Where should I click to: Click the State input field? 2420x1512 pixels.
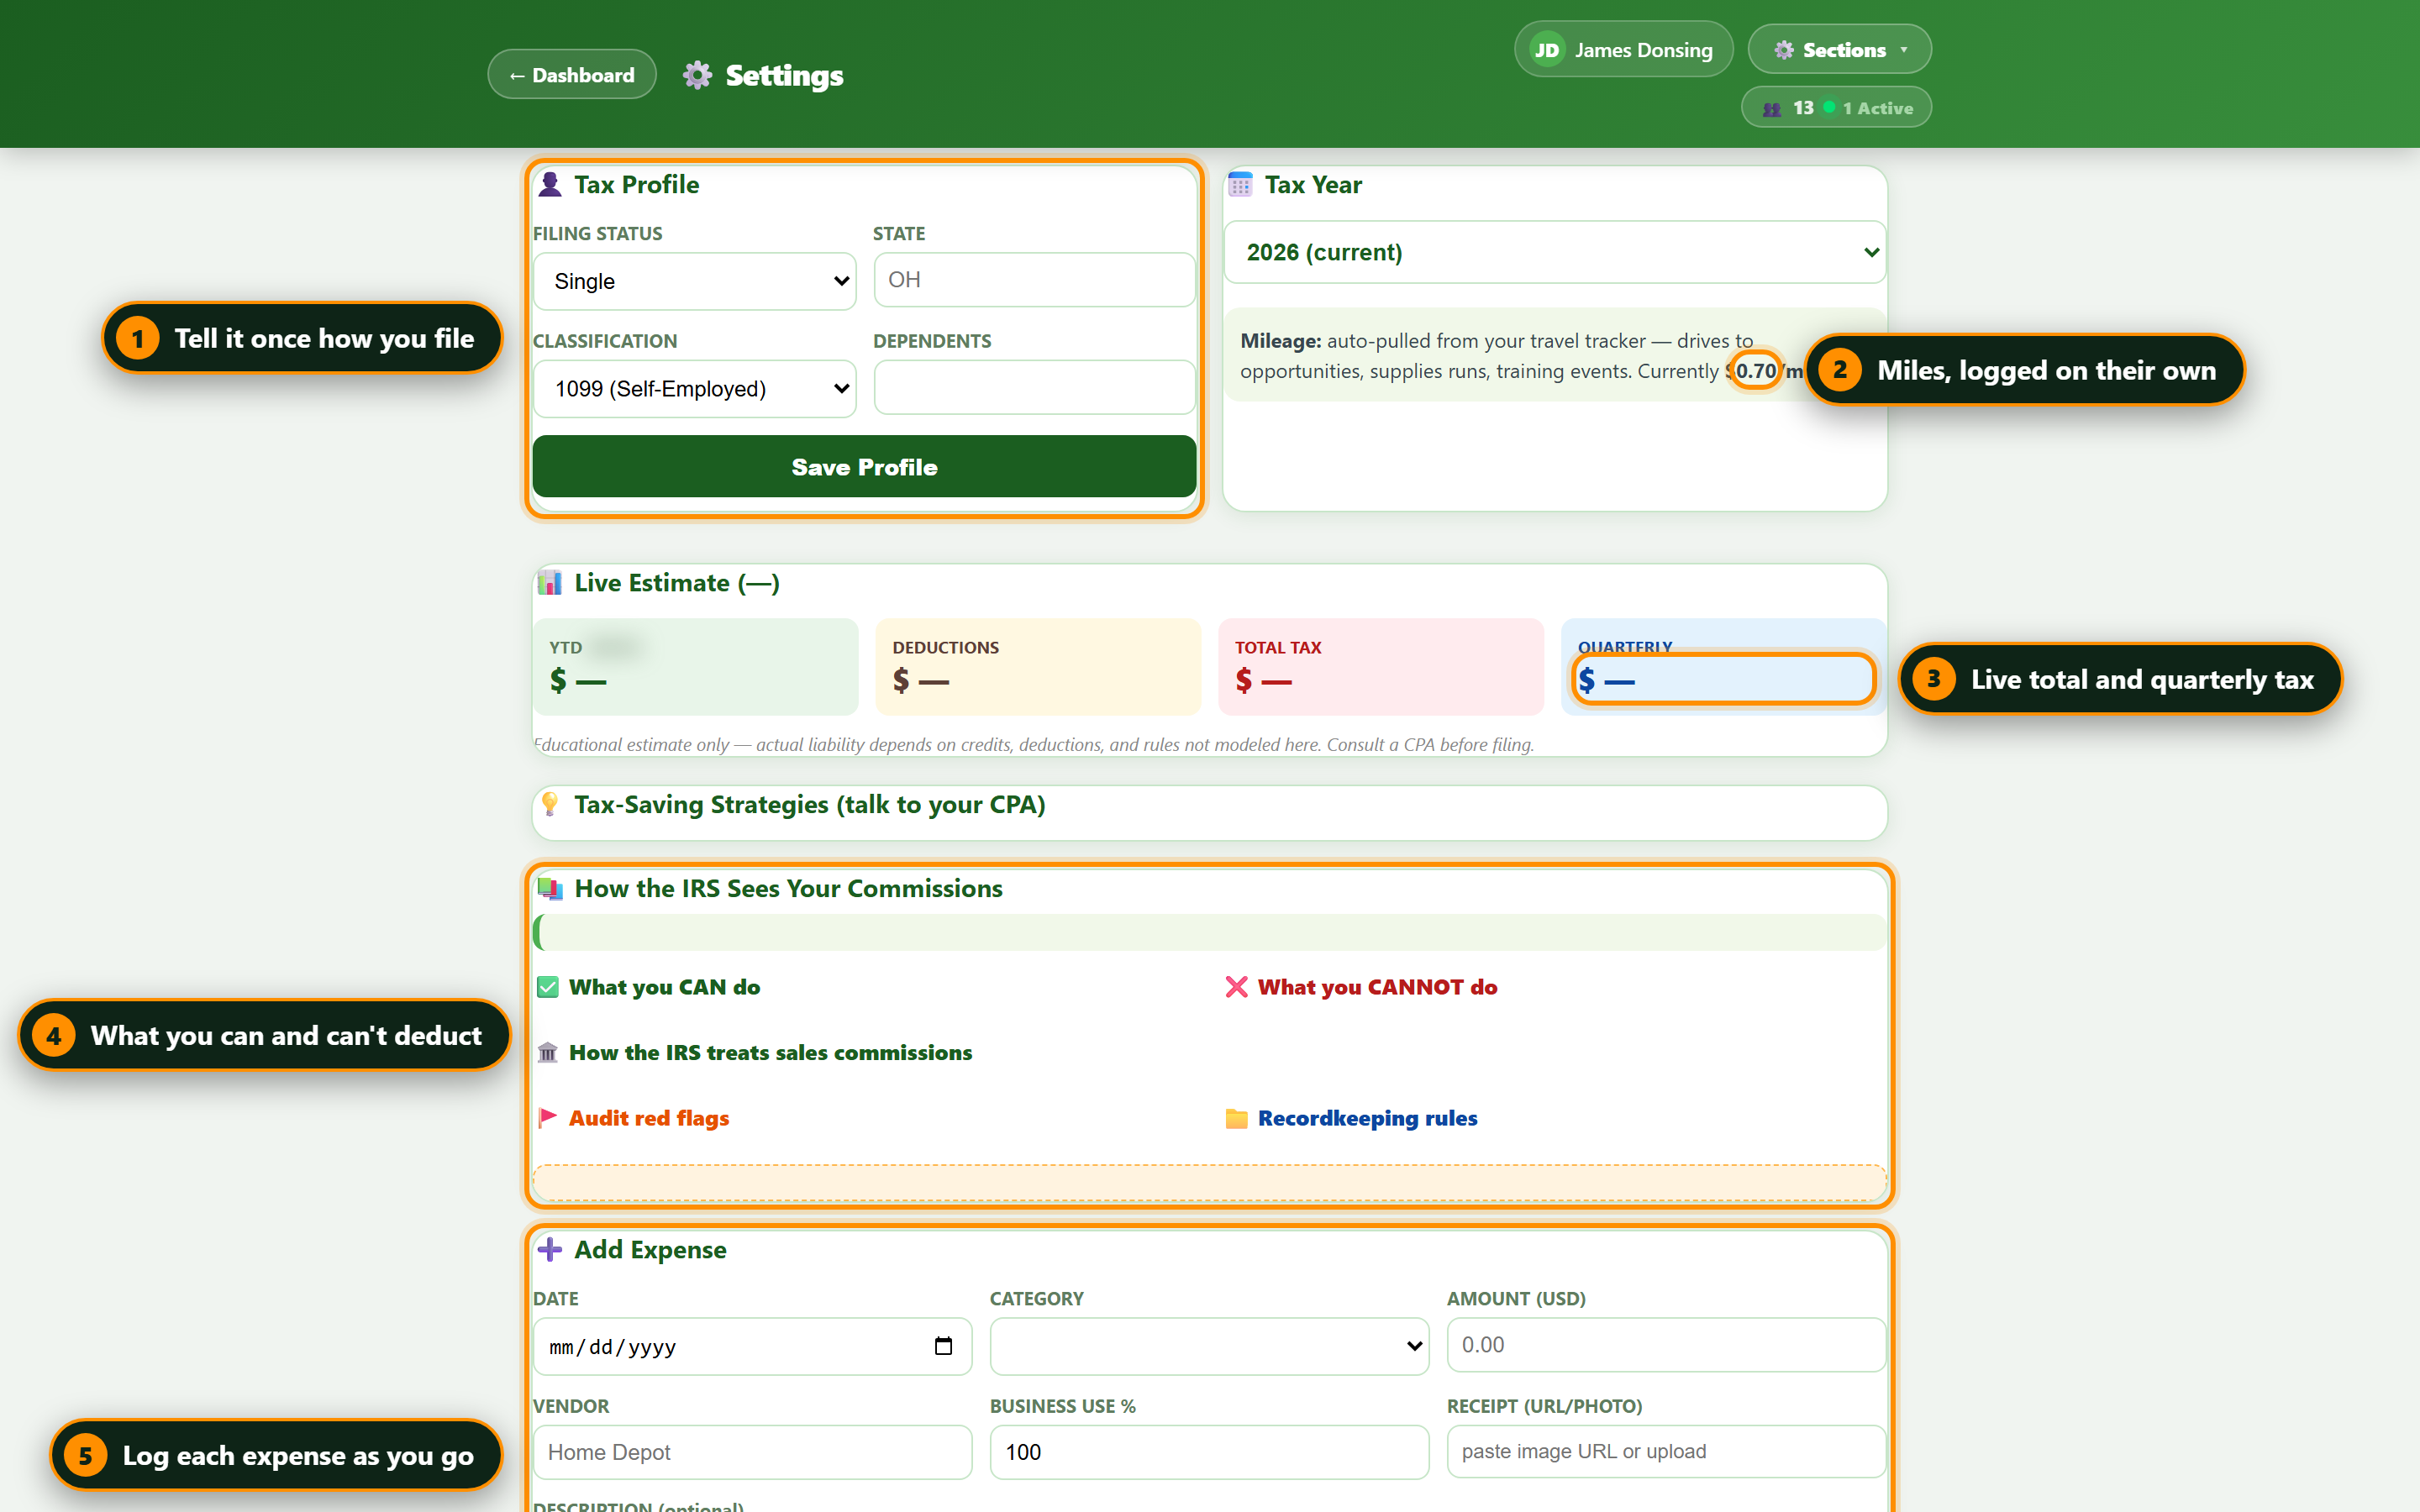point(1035,280)
